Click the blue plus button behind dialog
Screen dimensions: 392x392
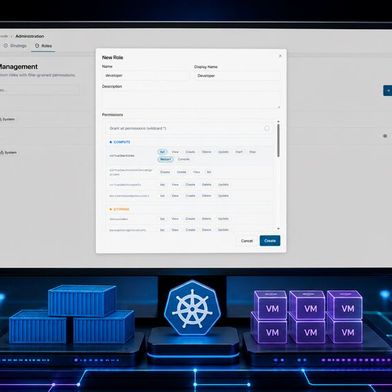click(x=388, y=91)
